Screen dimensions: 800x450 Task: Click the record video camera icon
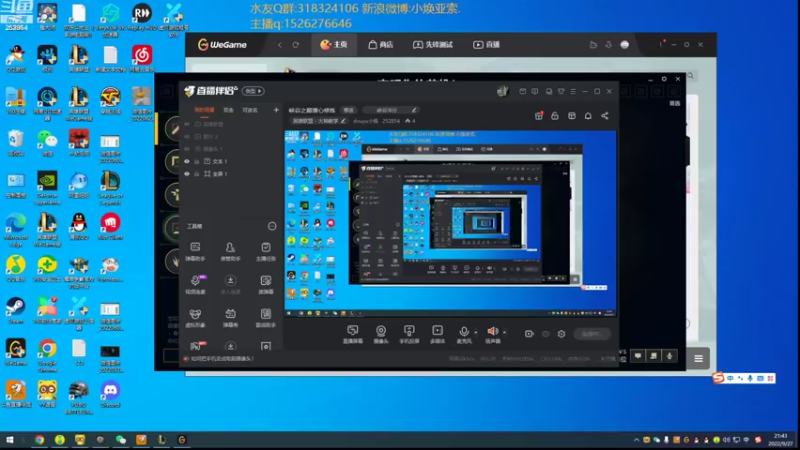[x=529, y=334]
